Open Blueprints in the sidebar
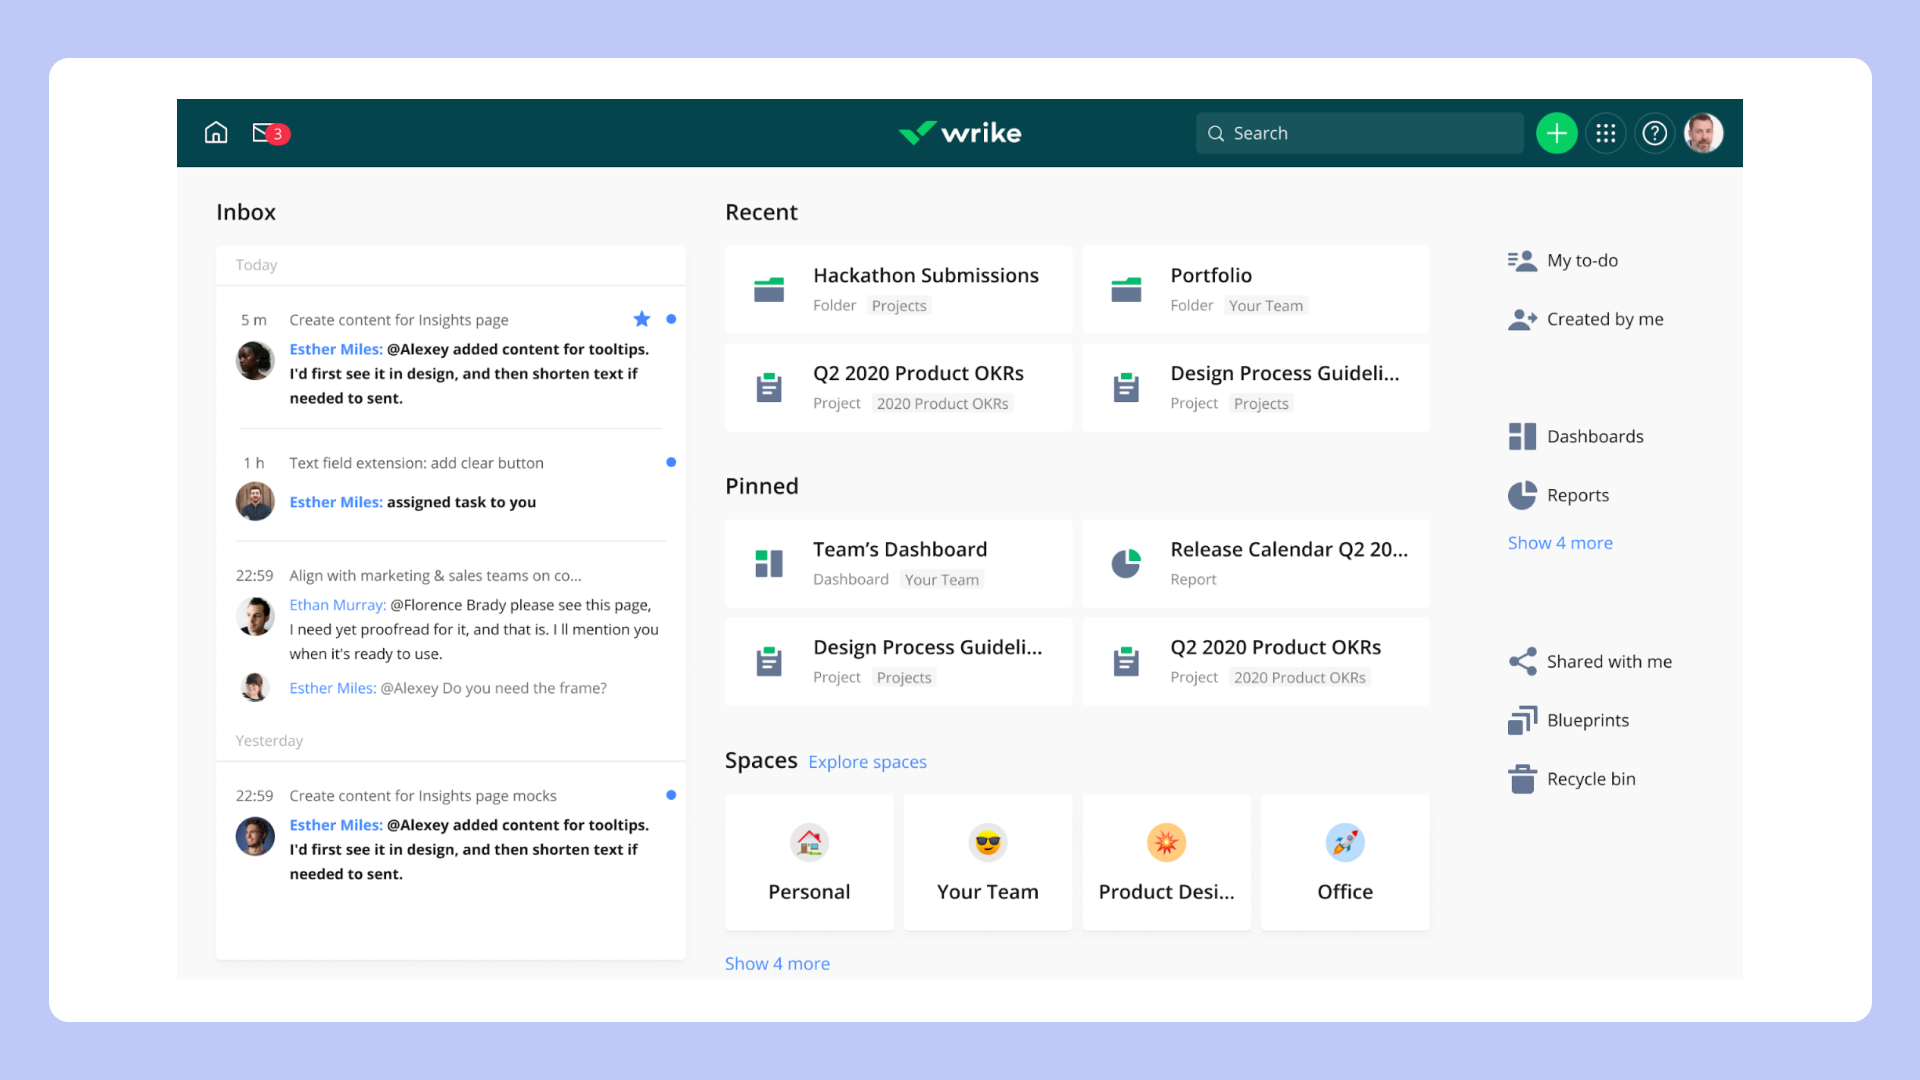1920x1080 pixels. click(x=1587, y=720)
